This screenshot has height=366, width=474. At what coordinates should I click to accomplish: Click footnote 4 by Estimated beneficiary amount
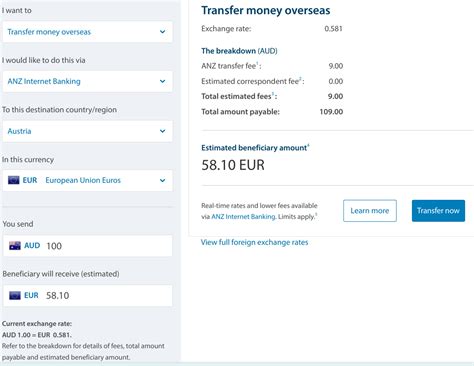click(308, 145)
